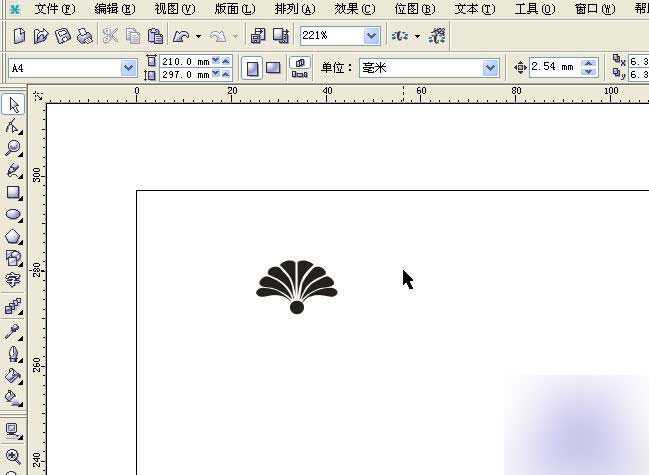Increase the page height 297.0 mm
Viewport: 649px width, 475px height.
[x=226, y=74]
